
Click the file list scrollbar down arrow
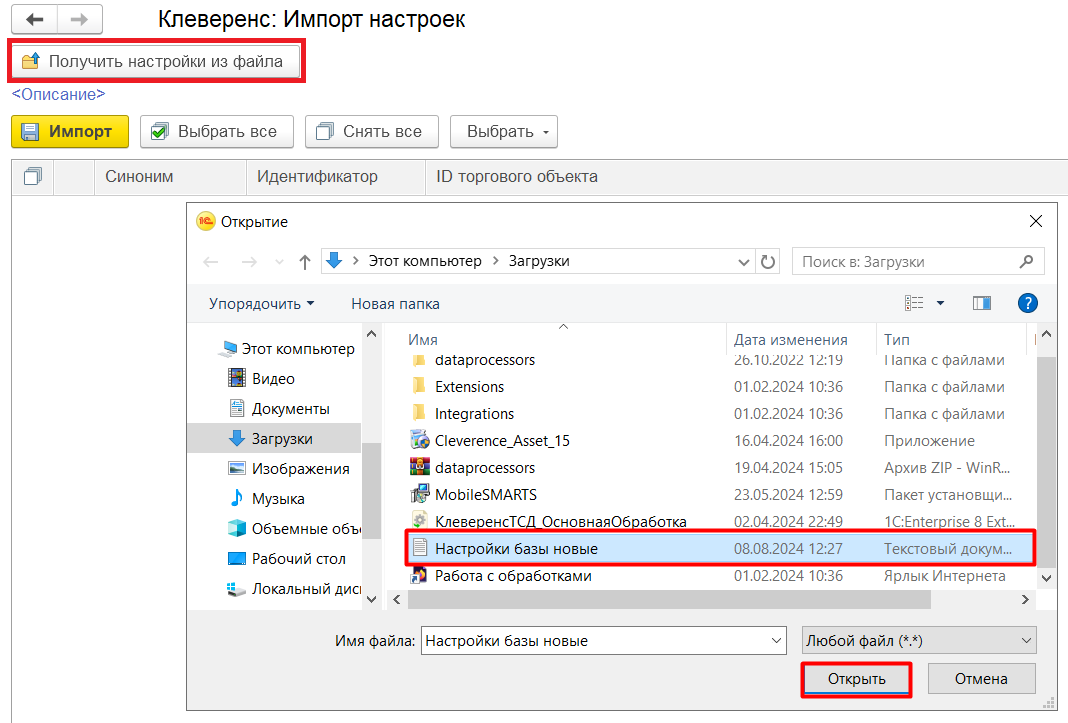pyautogui.click(x=1046, y=578)
